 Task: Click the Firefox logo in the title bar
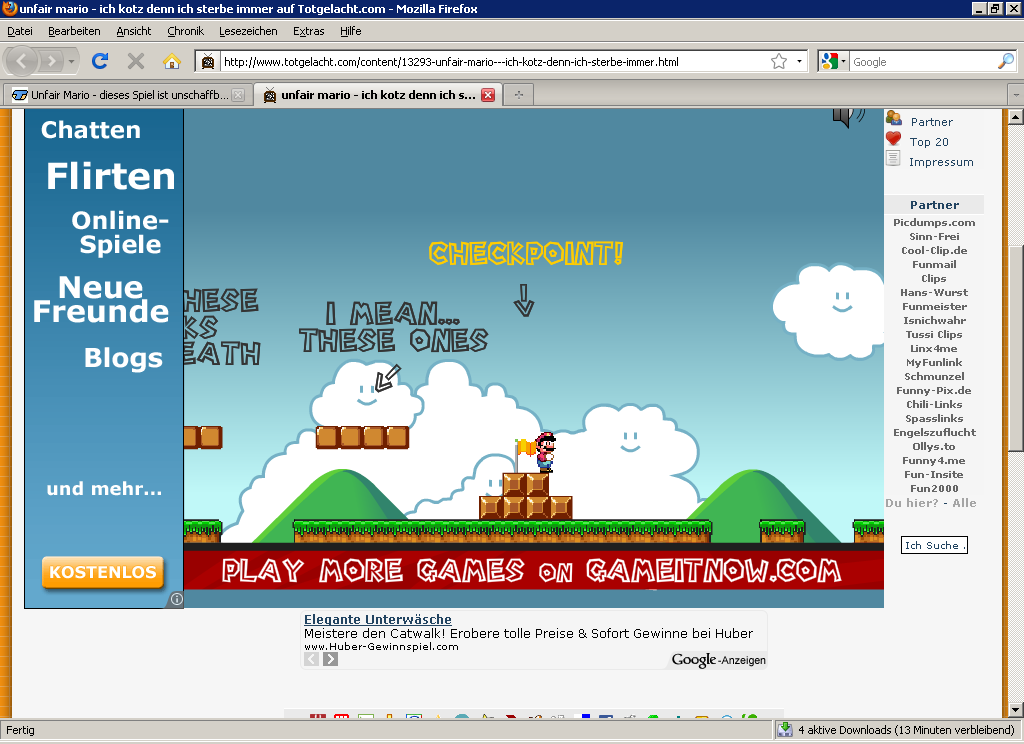[10, 8]
